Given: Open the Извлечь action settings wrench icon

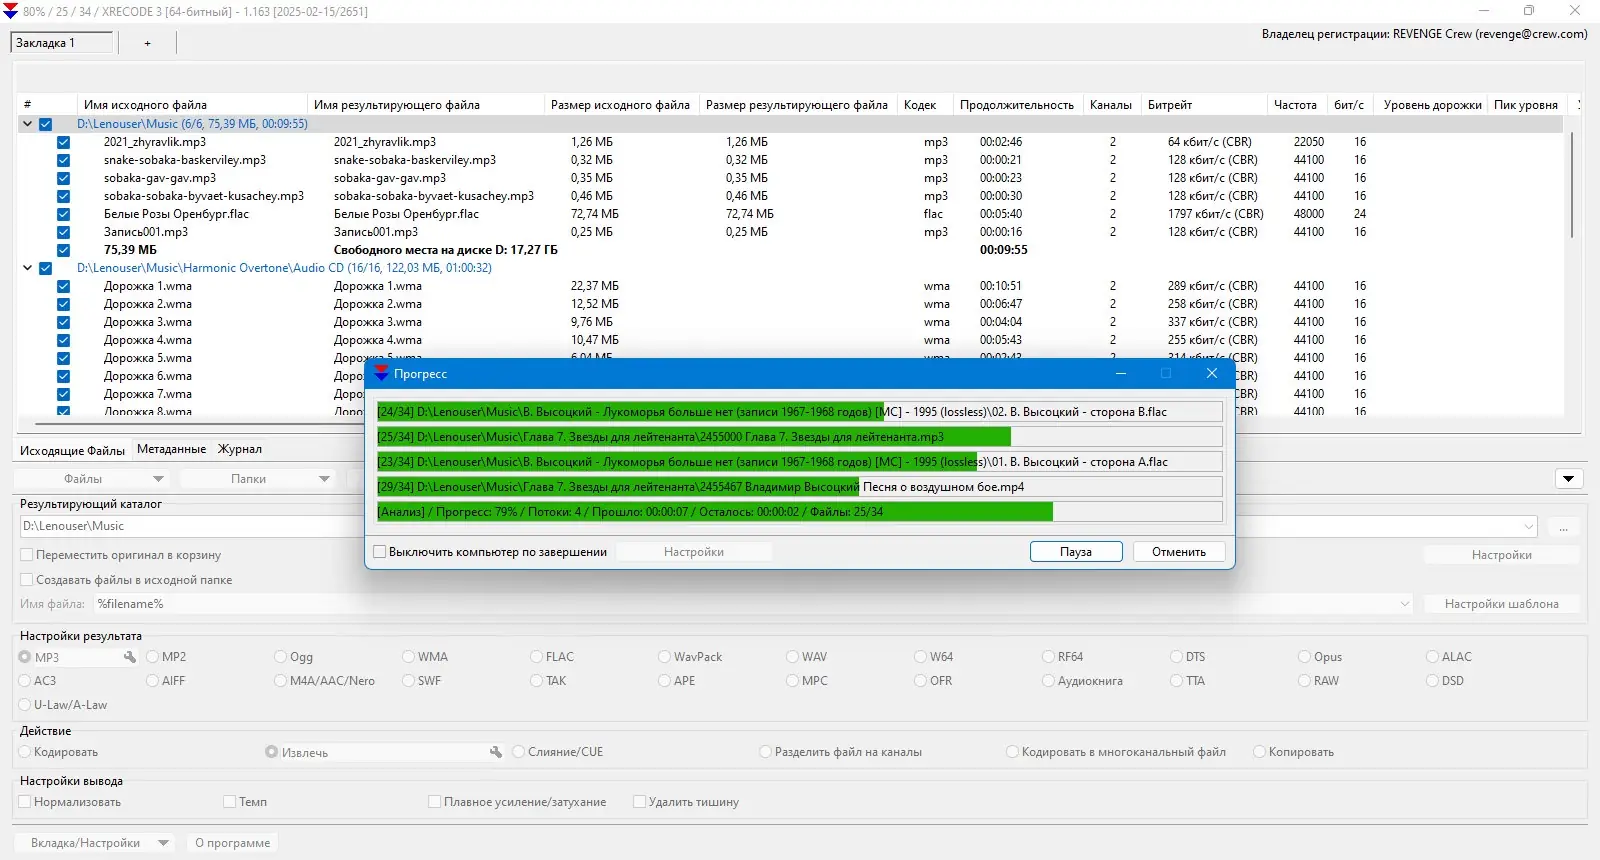Looking at the screenshot, I should (495, 752).
